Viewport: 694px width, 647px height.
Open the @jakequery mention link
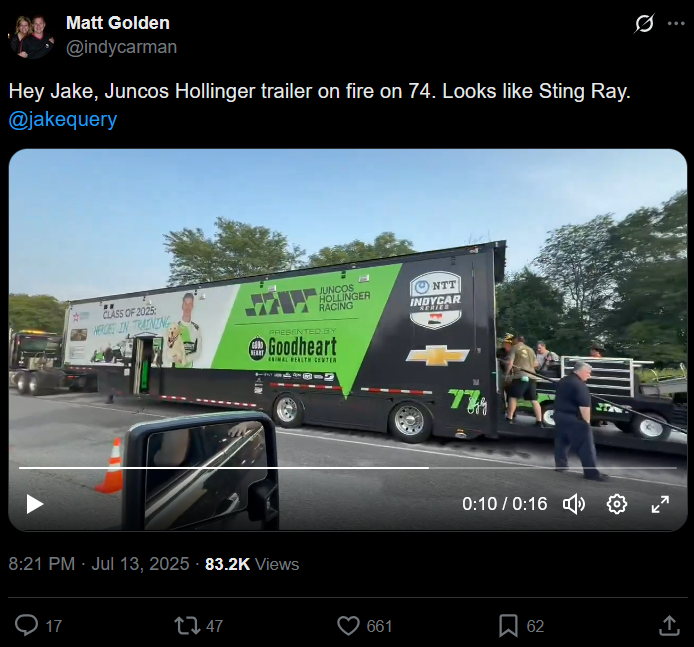(63, 119)
